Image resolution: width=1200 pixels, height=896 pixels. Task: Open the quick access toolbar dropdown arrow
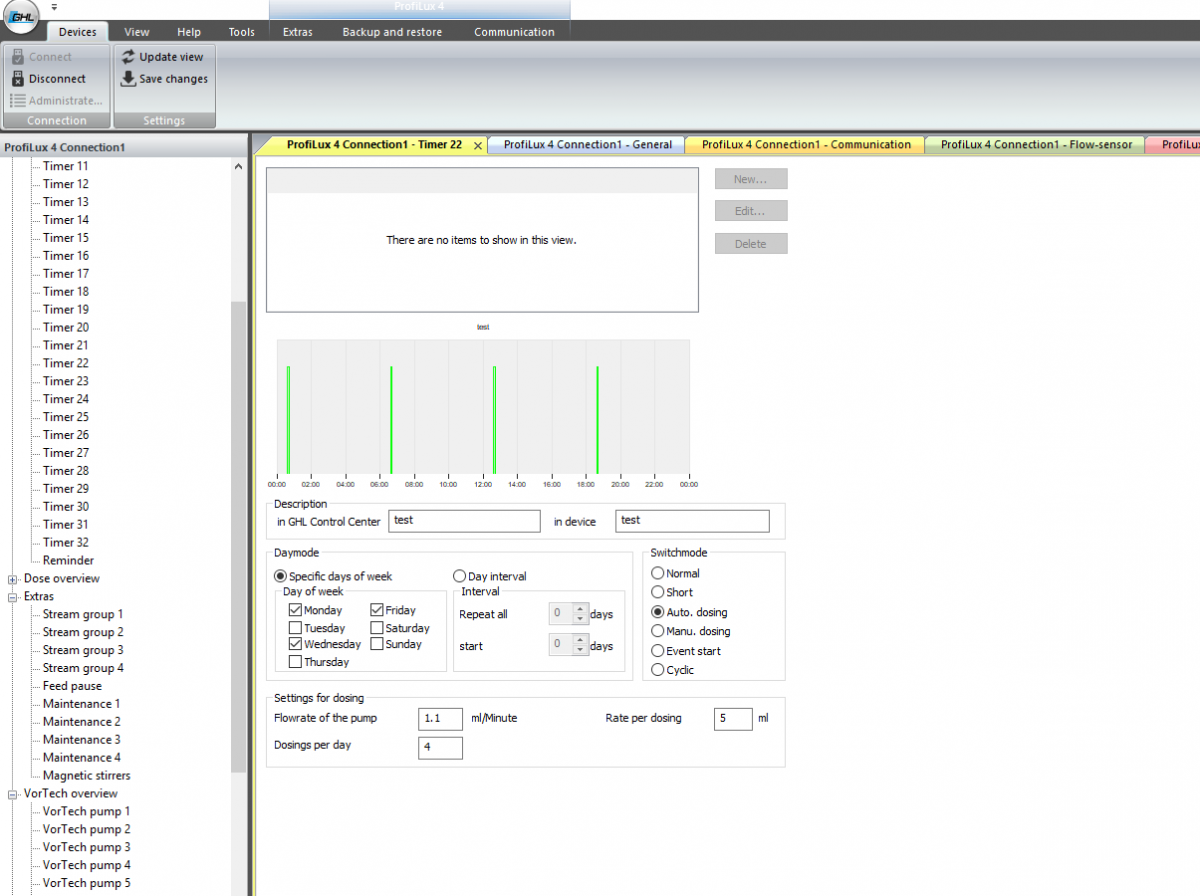tap(54, 7)
